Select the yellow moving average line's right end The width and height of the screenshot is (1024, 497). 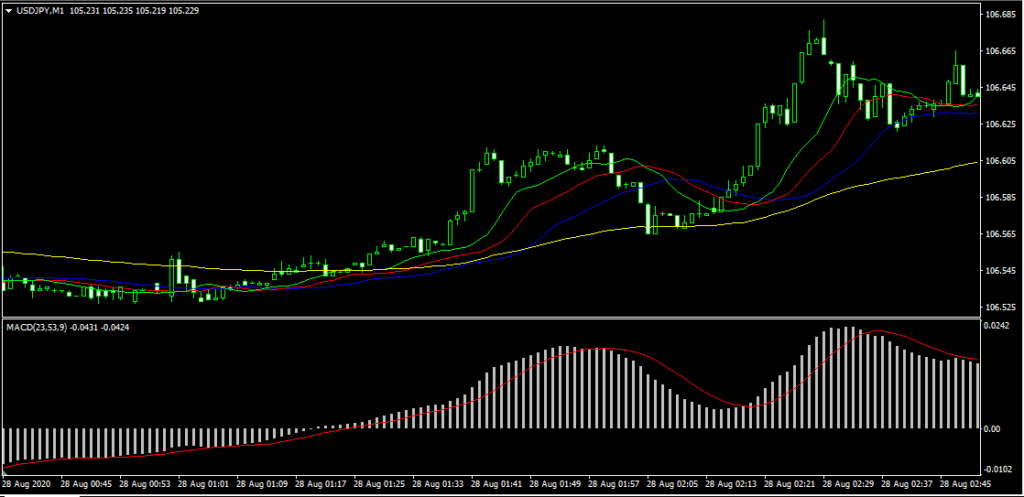tap(975, 162)
